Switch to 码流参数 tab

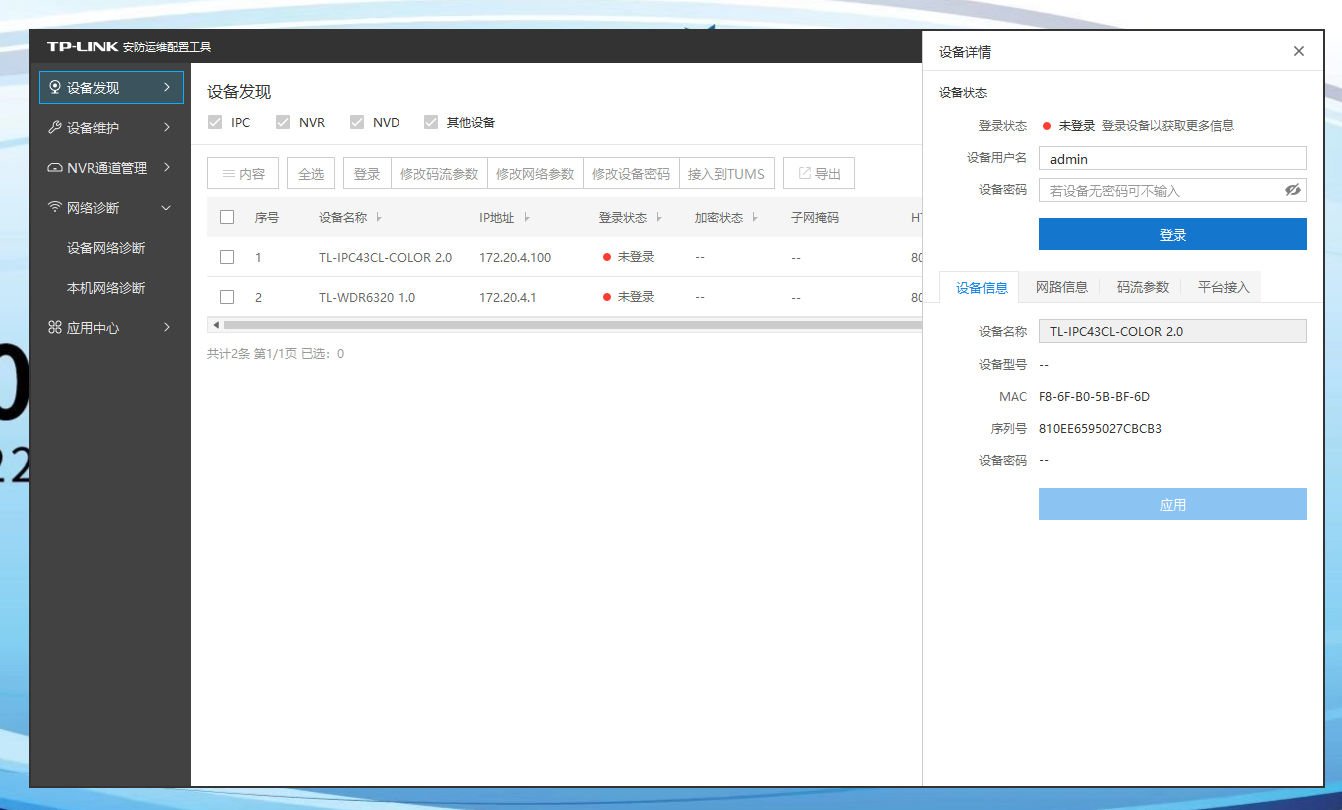1143,287
